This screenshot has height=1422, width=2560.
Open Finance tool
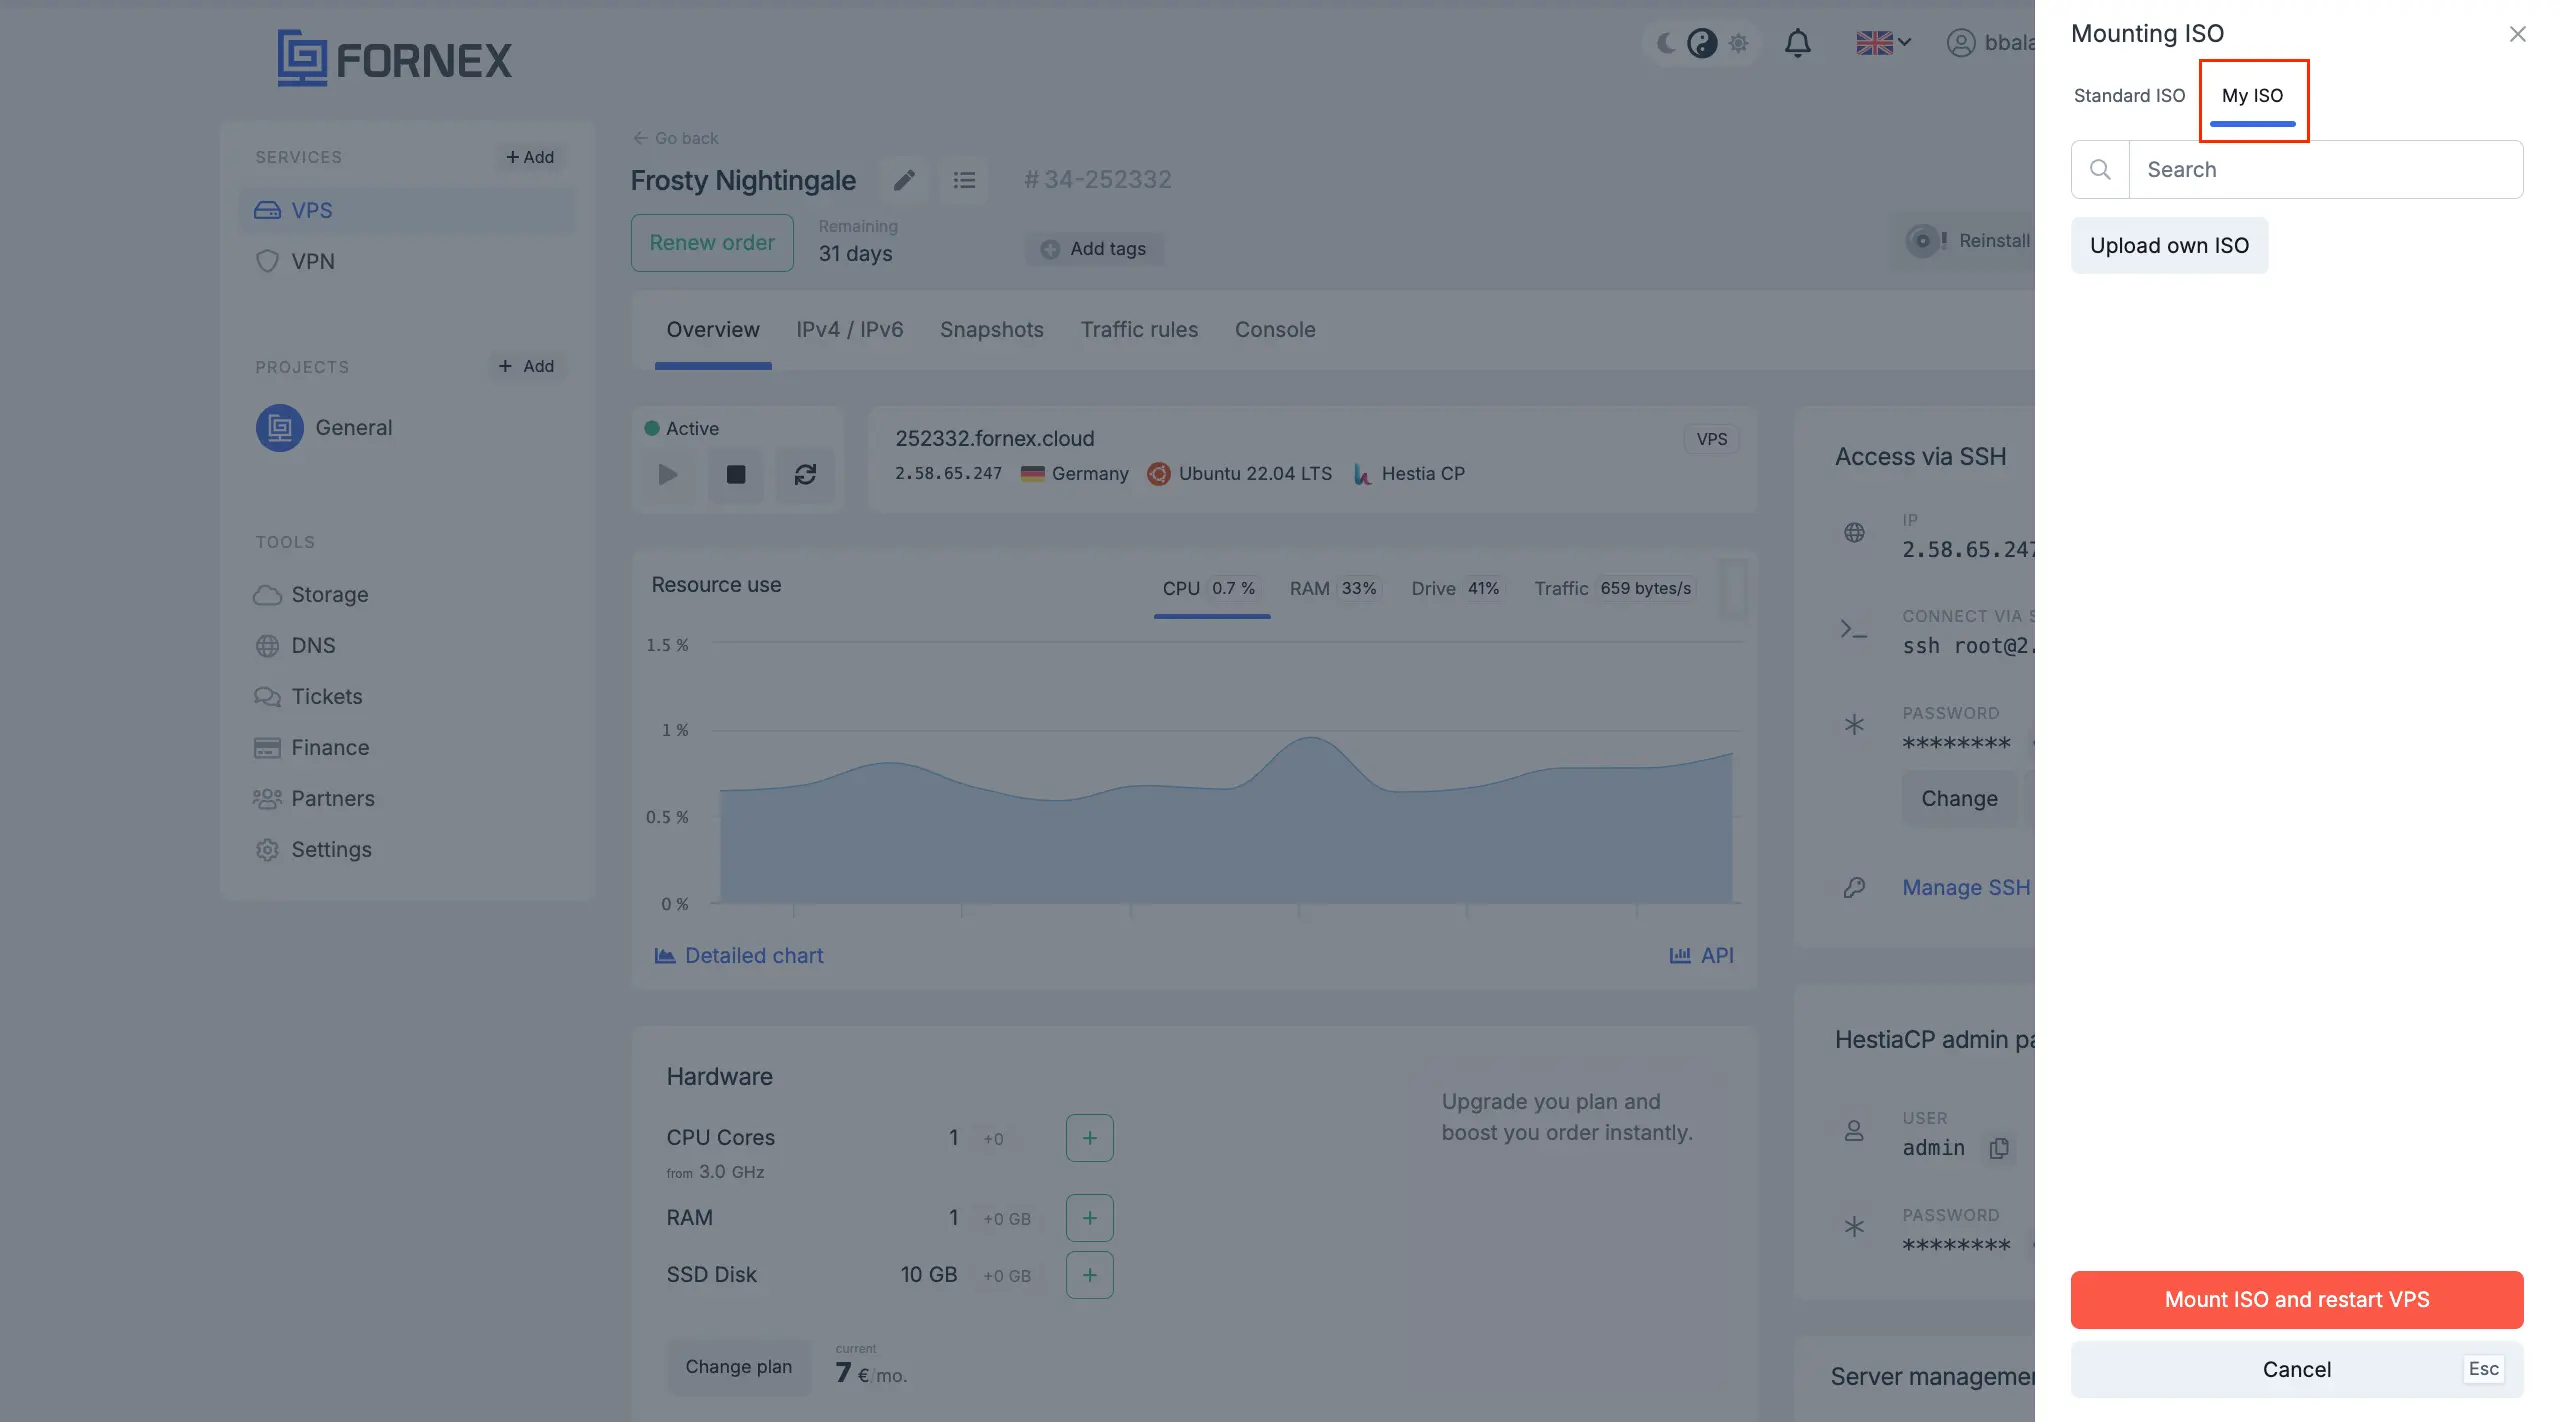(x=311, y=748)
